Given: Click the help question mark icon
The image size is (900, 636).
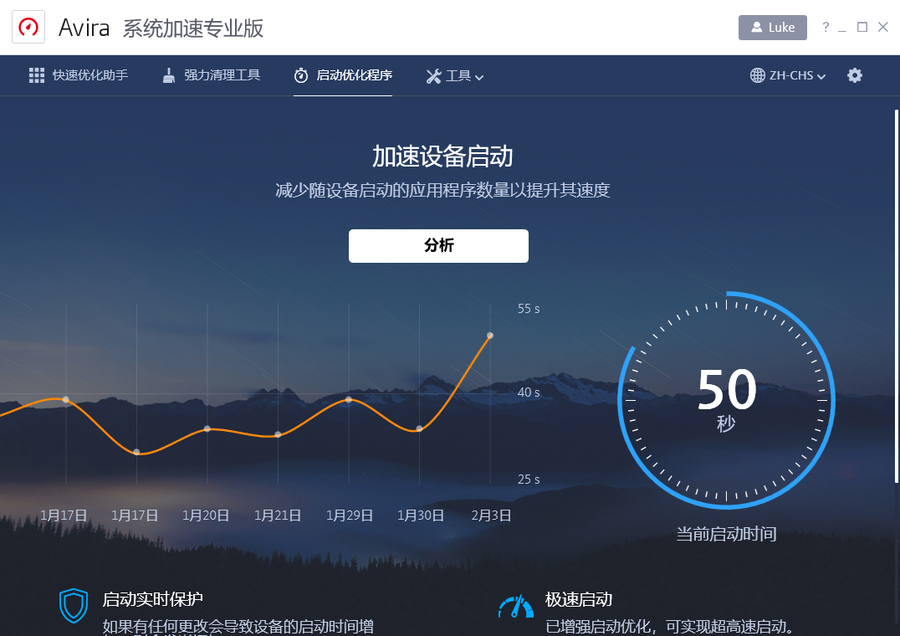Looking at the screenshot, I should (825, 27).
